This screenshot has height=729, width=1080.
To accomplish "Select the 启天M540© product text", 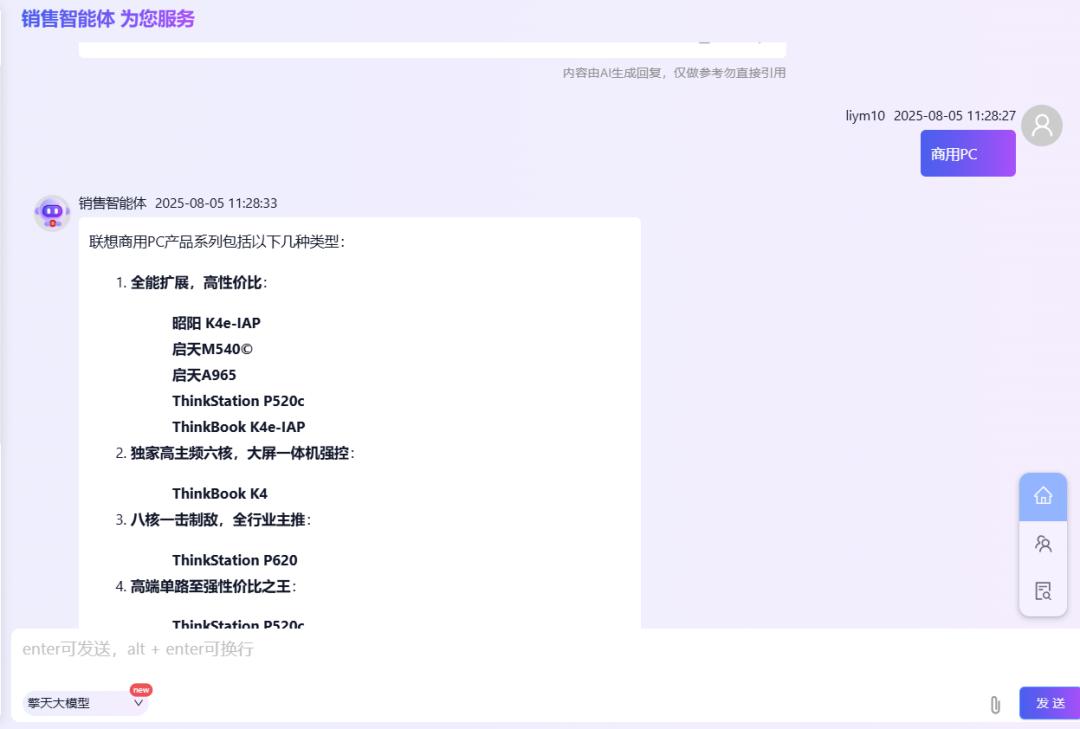I will pyautogui.click(x=212, y=349).
